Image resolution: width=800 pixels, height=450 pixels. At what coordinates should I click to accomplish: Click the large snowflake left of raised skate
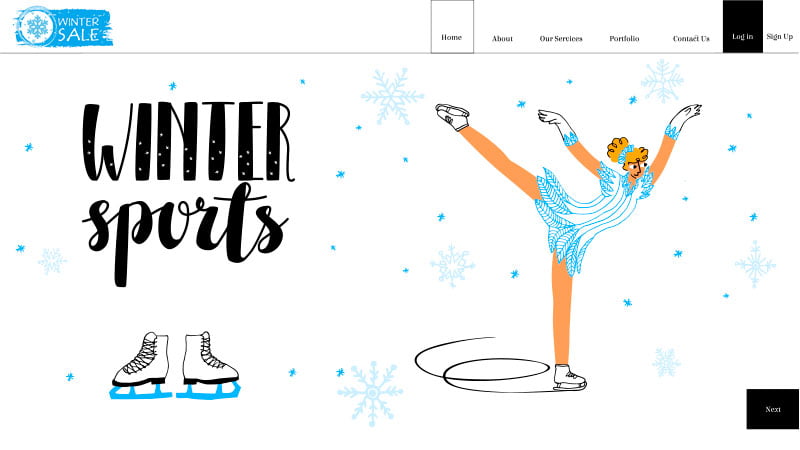392,96
